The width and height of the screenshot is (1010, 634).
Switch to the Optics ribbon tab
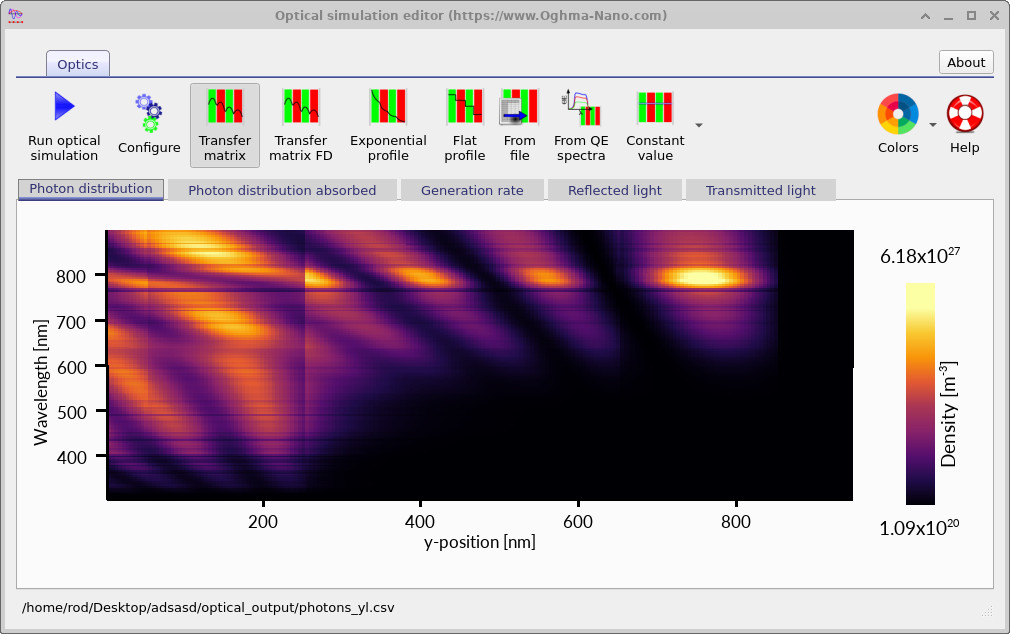click(x=77, y=64)
